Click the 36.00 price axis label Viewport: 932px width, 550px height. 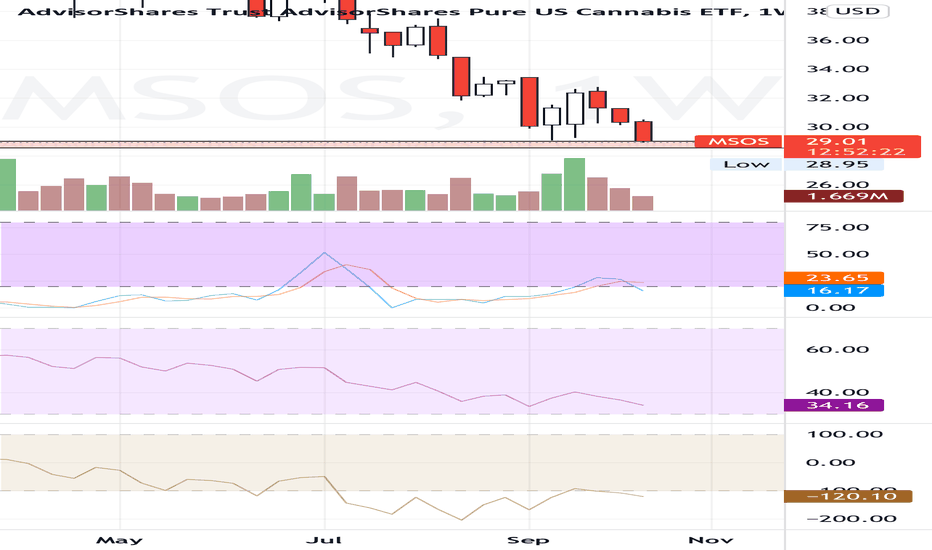tap(837, 40)
